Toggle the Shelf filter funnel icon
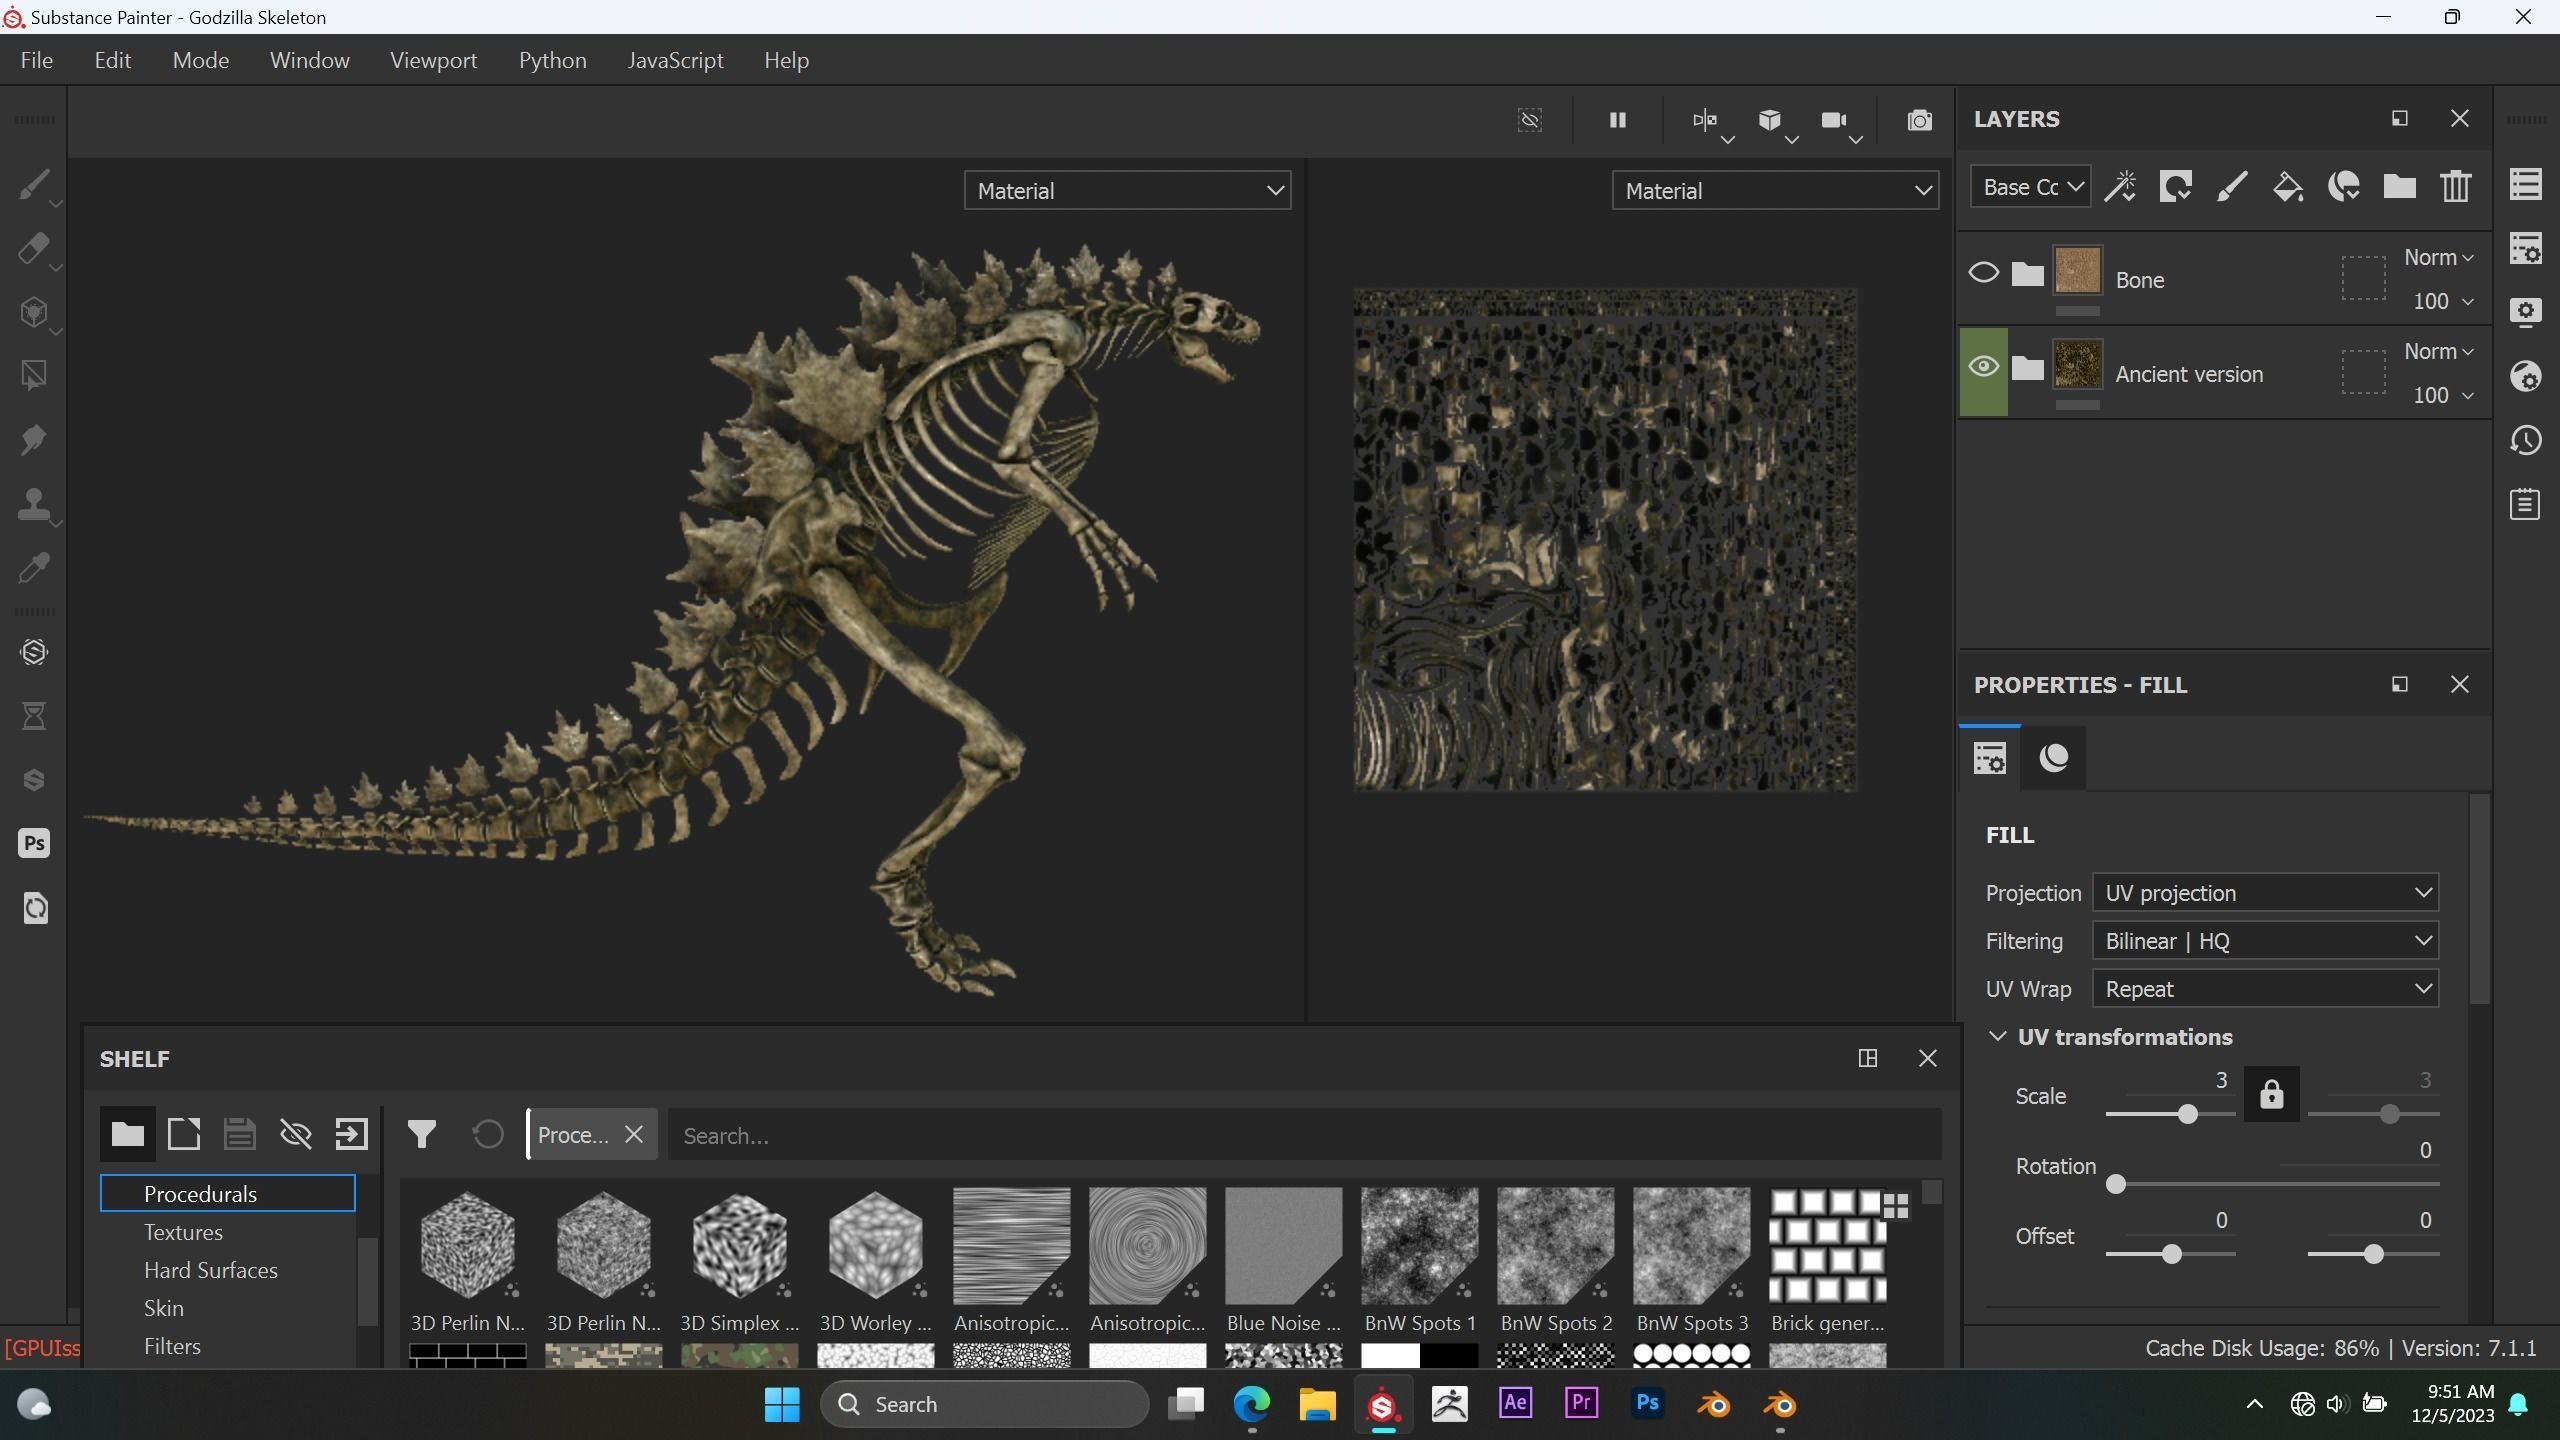2560x1440 pixels. 422,1134
